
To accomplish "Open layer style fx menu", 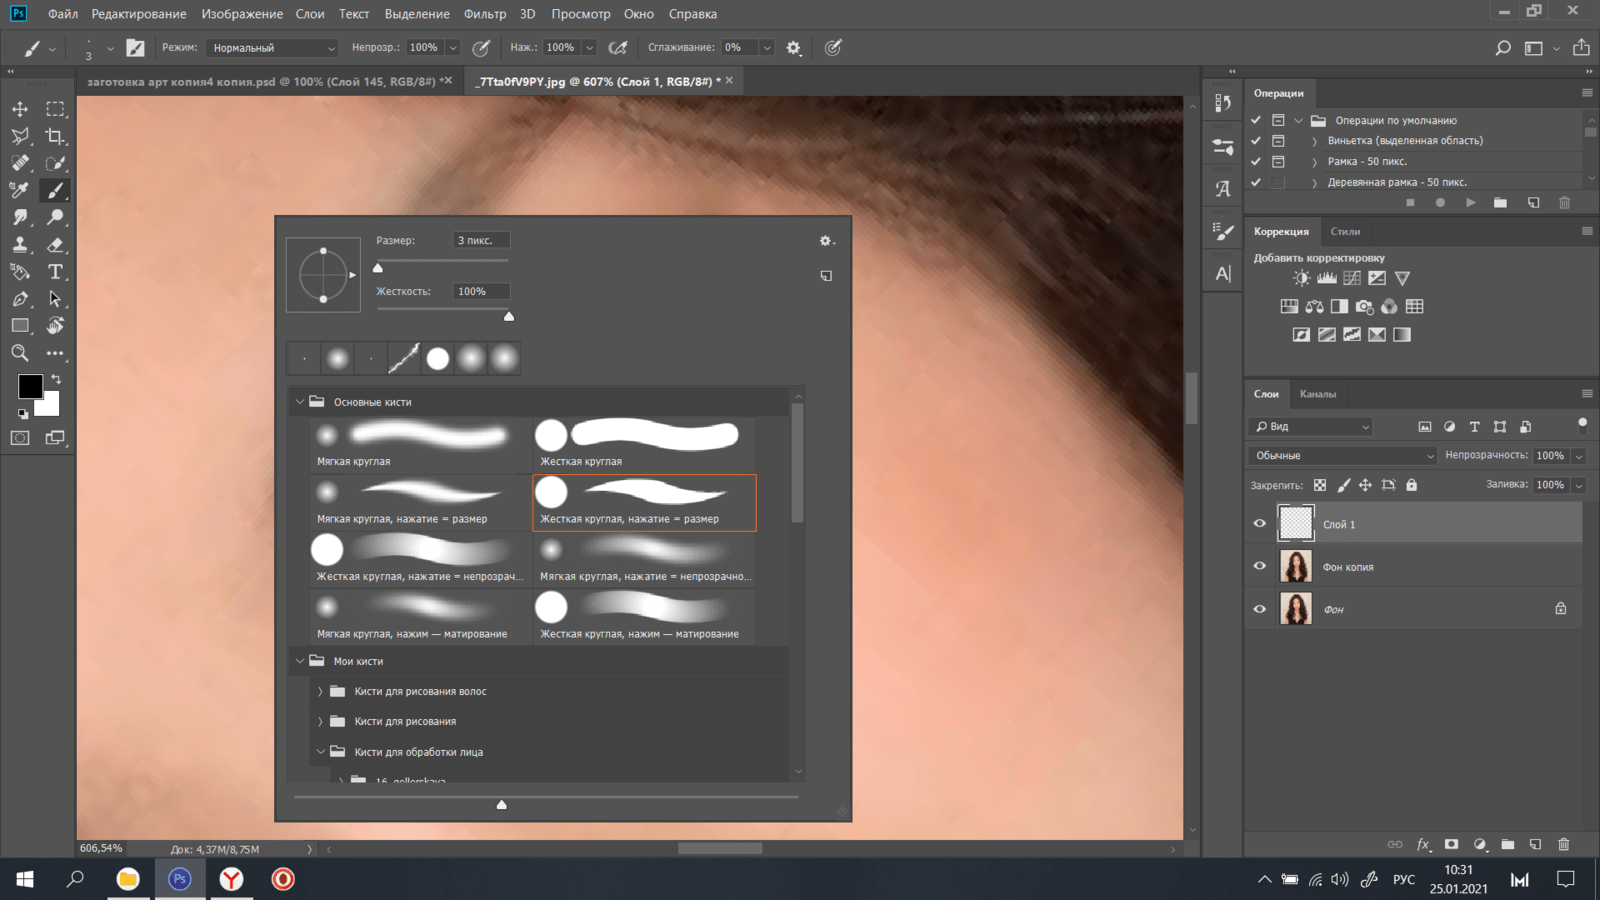I will (1423, 844).
